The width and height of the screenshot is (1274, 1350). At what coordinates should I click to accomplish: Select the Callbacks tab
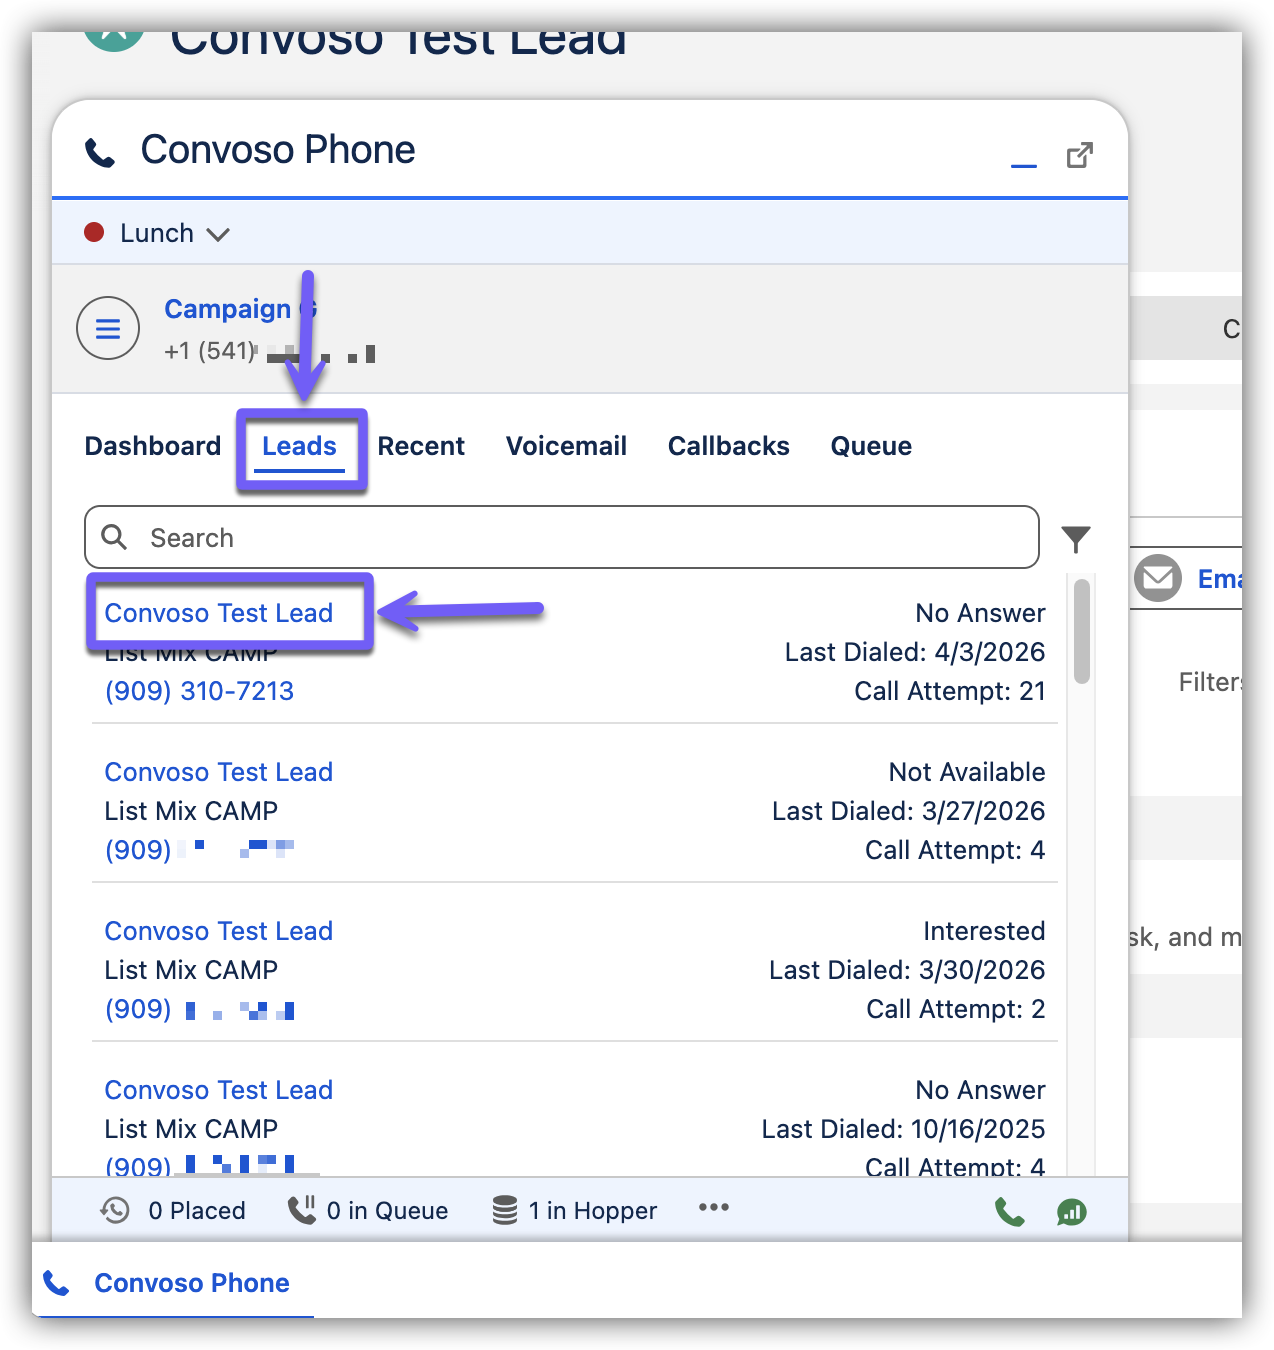(728, 446)
